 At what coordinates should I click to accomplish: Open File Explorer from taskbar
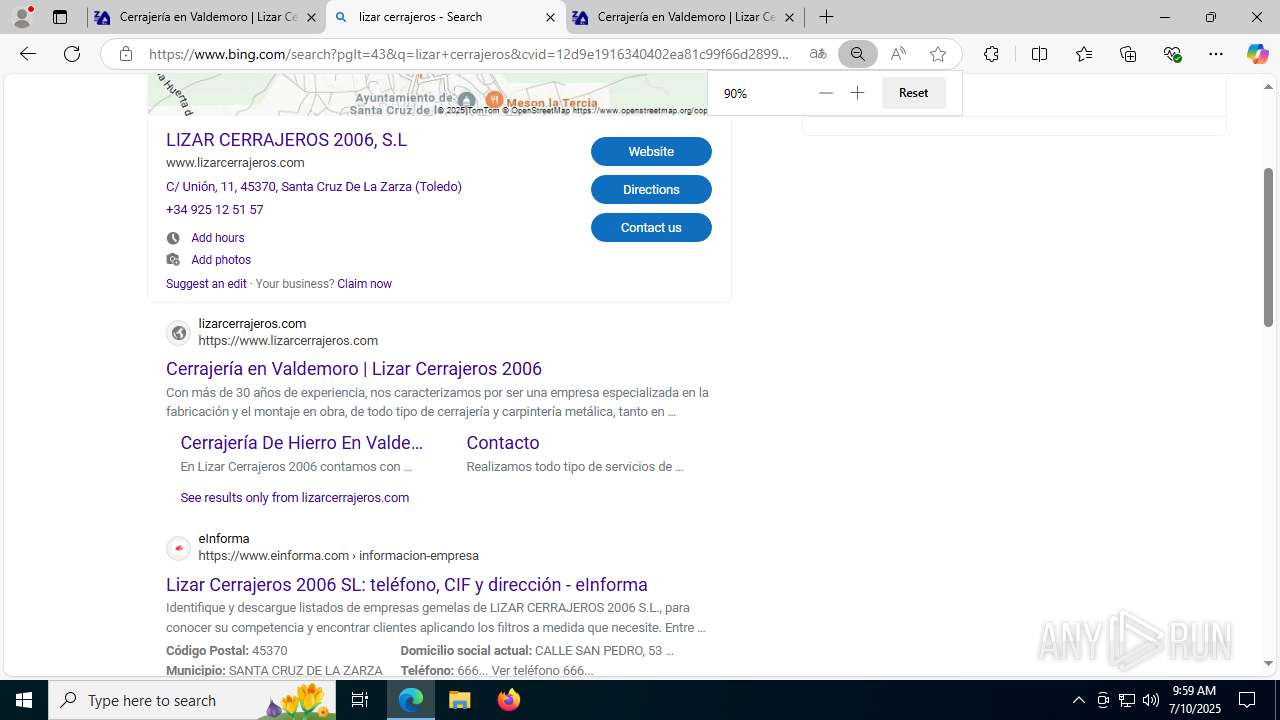pos(459,700)
